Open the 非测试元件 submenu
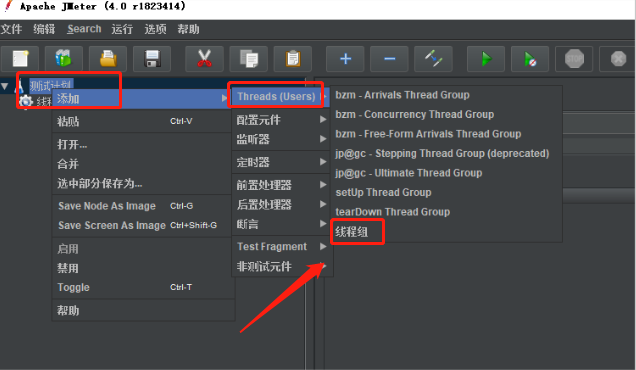The width and height of the screenshot is (636, 370). pyautogui.click(x=281, y=267)
